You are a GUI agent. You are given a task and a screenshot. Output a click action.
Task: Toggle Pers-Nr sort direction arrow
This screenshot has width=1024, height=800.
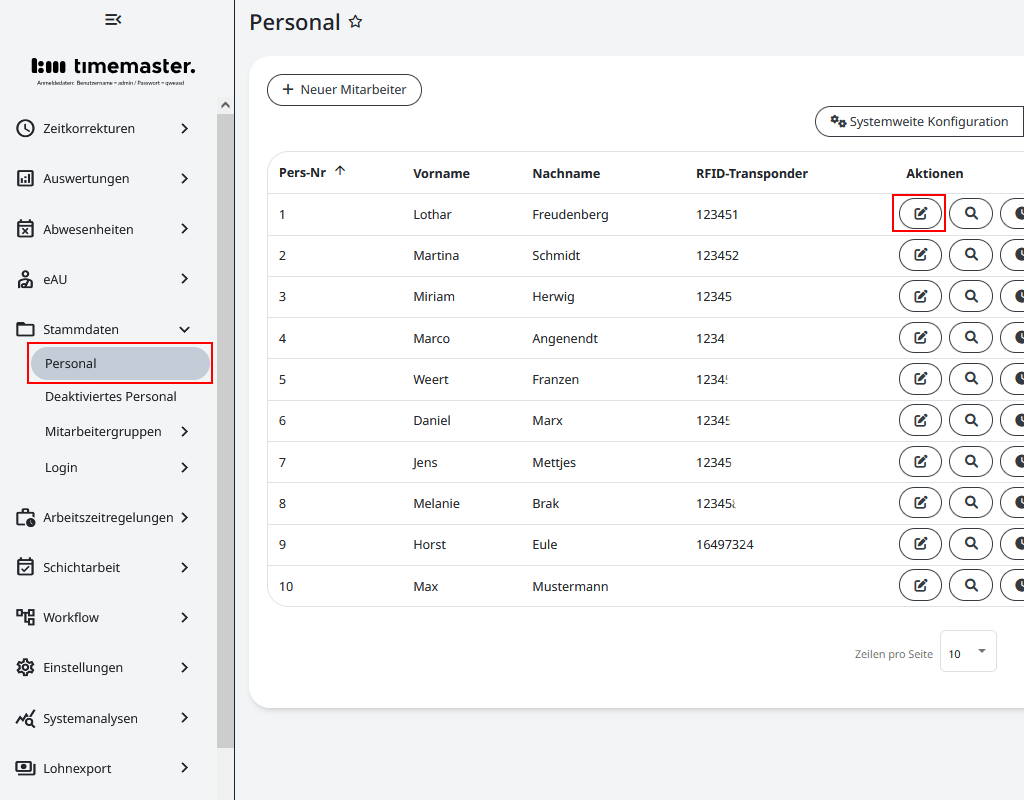[x=340, y=172]
